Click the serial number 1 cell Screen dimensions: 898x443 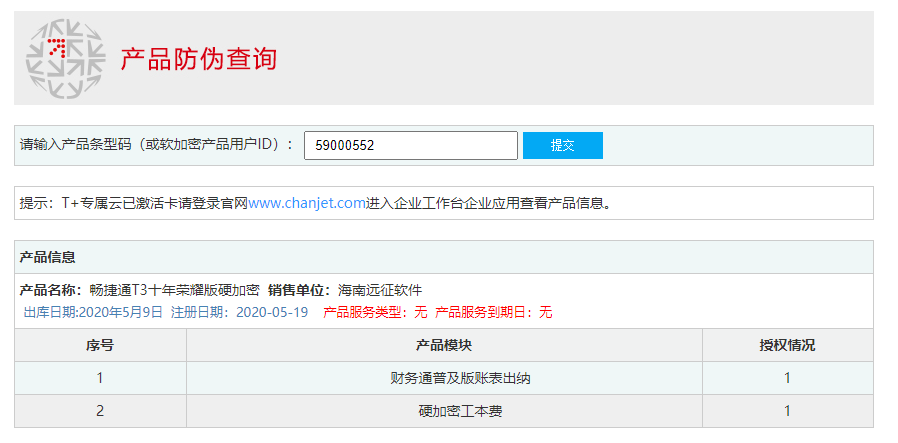pos(100,378)
